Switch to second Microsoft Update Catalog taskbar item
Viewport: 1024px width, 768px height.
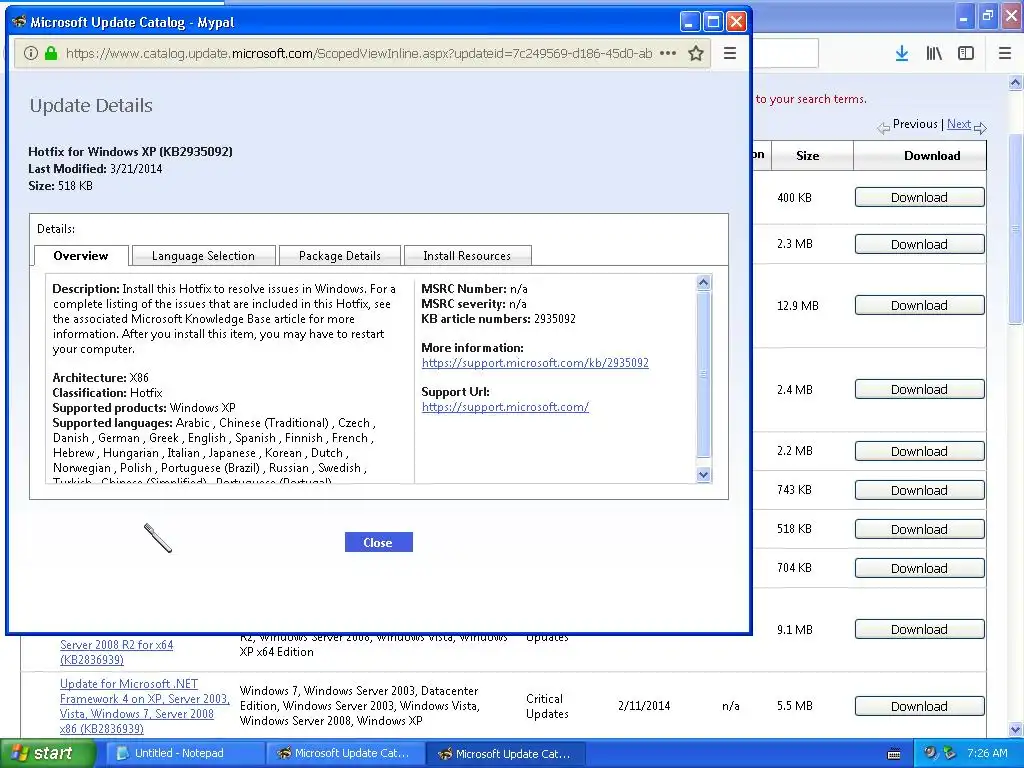506,754
